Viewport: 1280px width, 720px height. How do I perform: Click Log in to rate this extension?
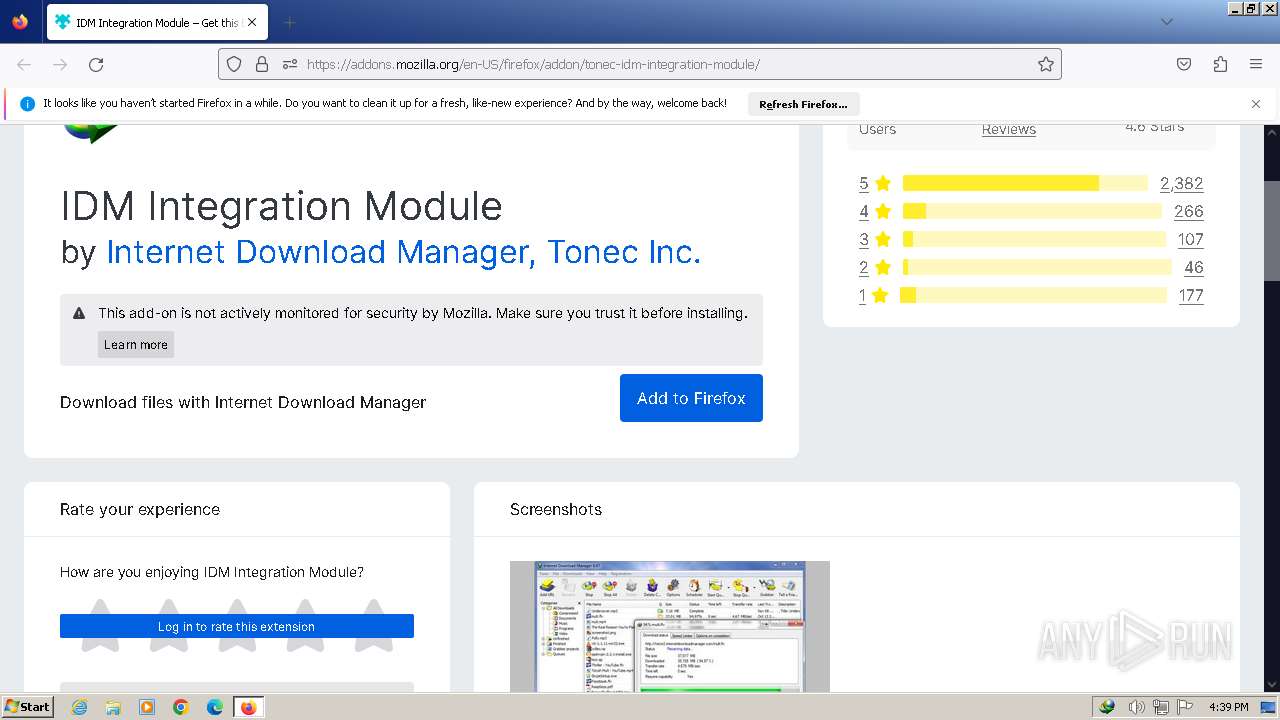pyautogui.click(x=237, y=626)
